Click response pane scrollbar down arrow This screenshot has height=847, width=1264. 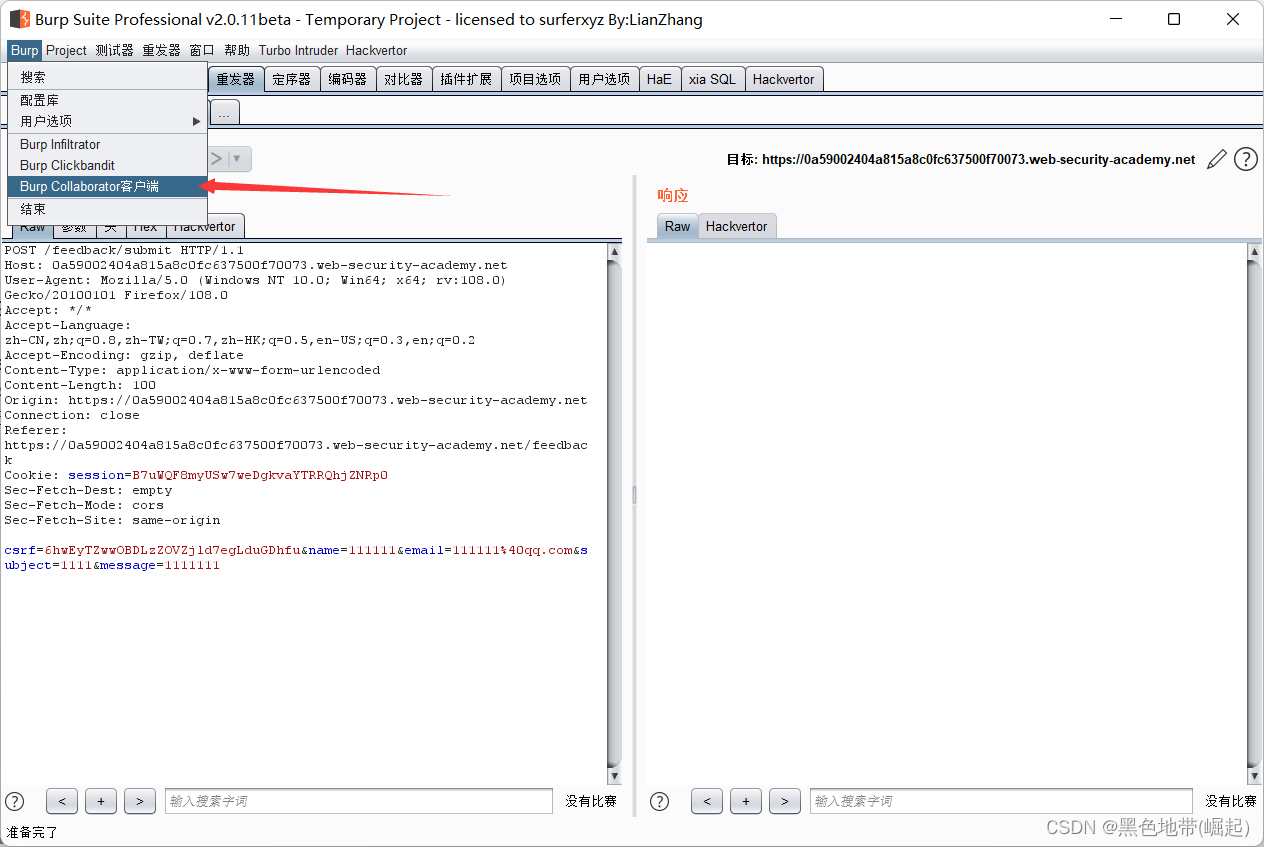(x=1255, y=776)
